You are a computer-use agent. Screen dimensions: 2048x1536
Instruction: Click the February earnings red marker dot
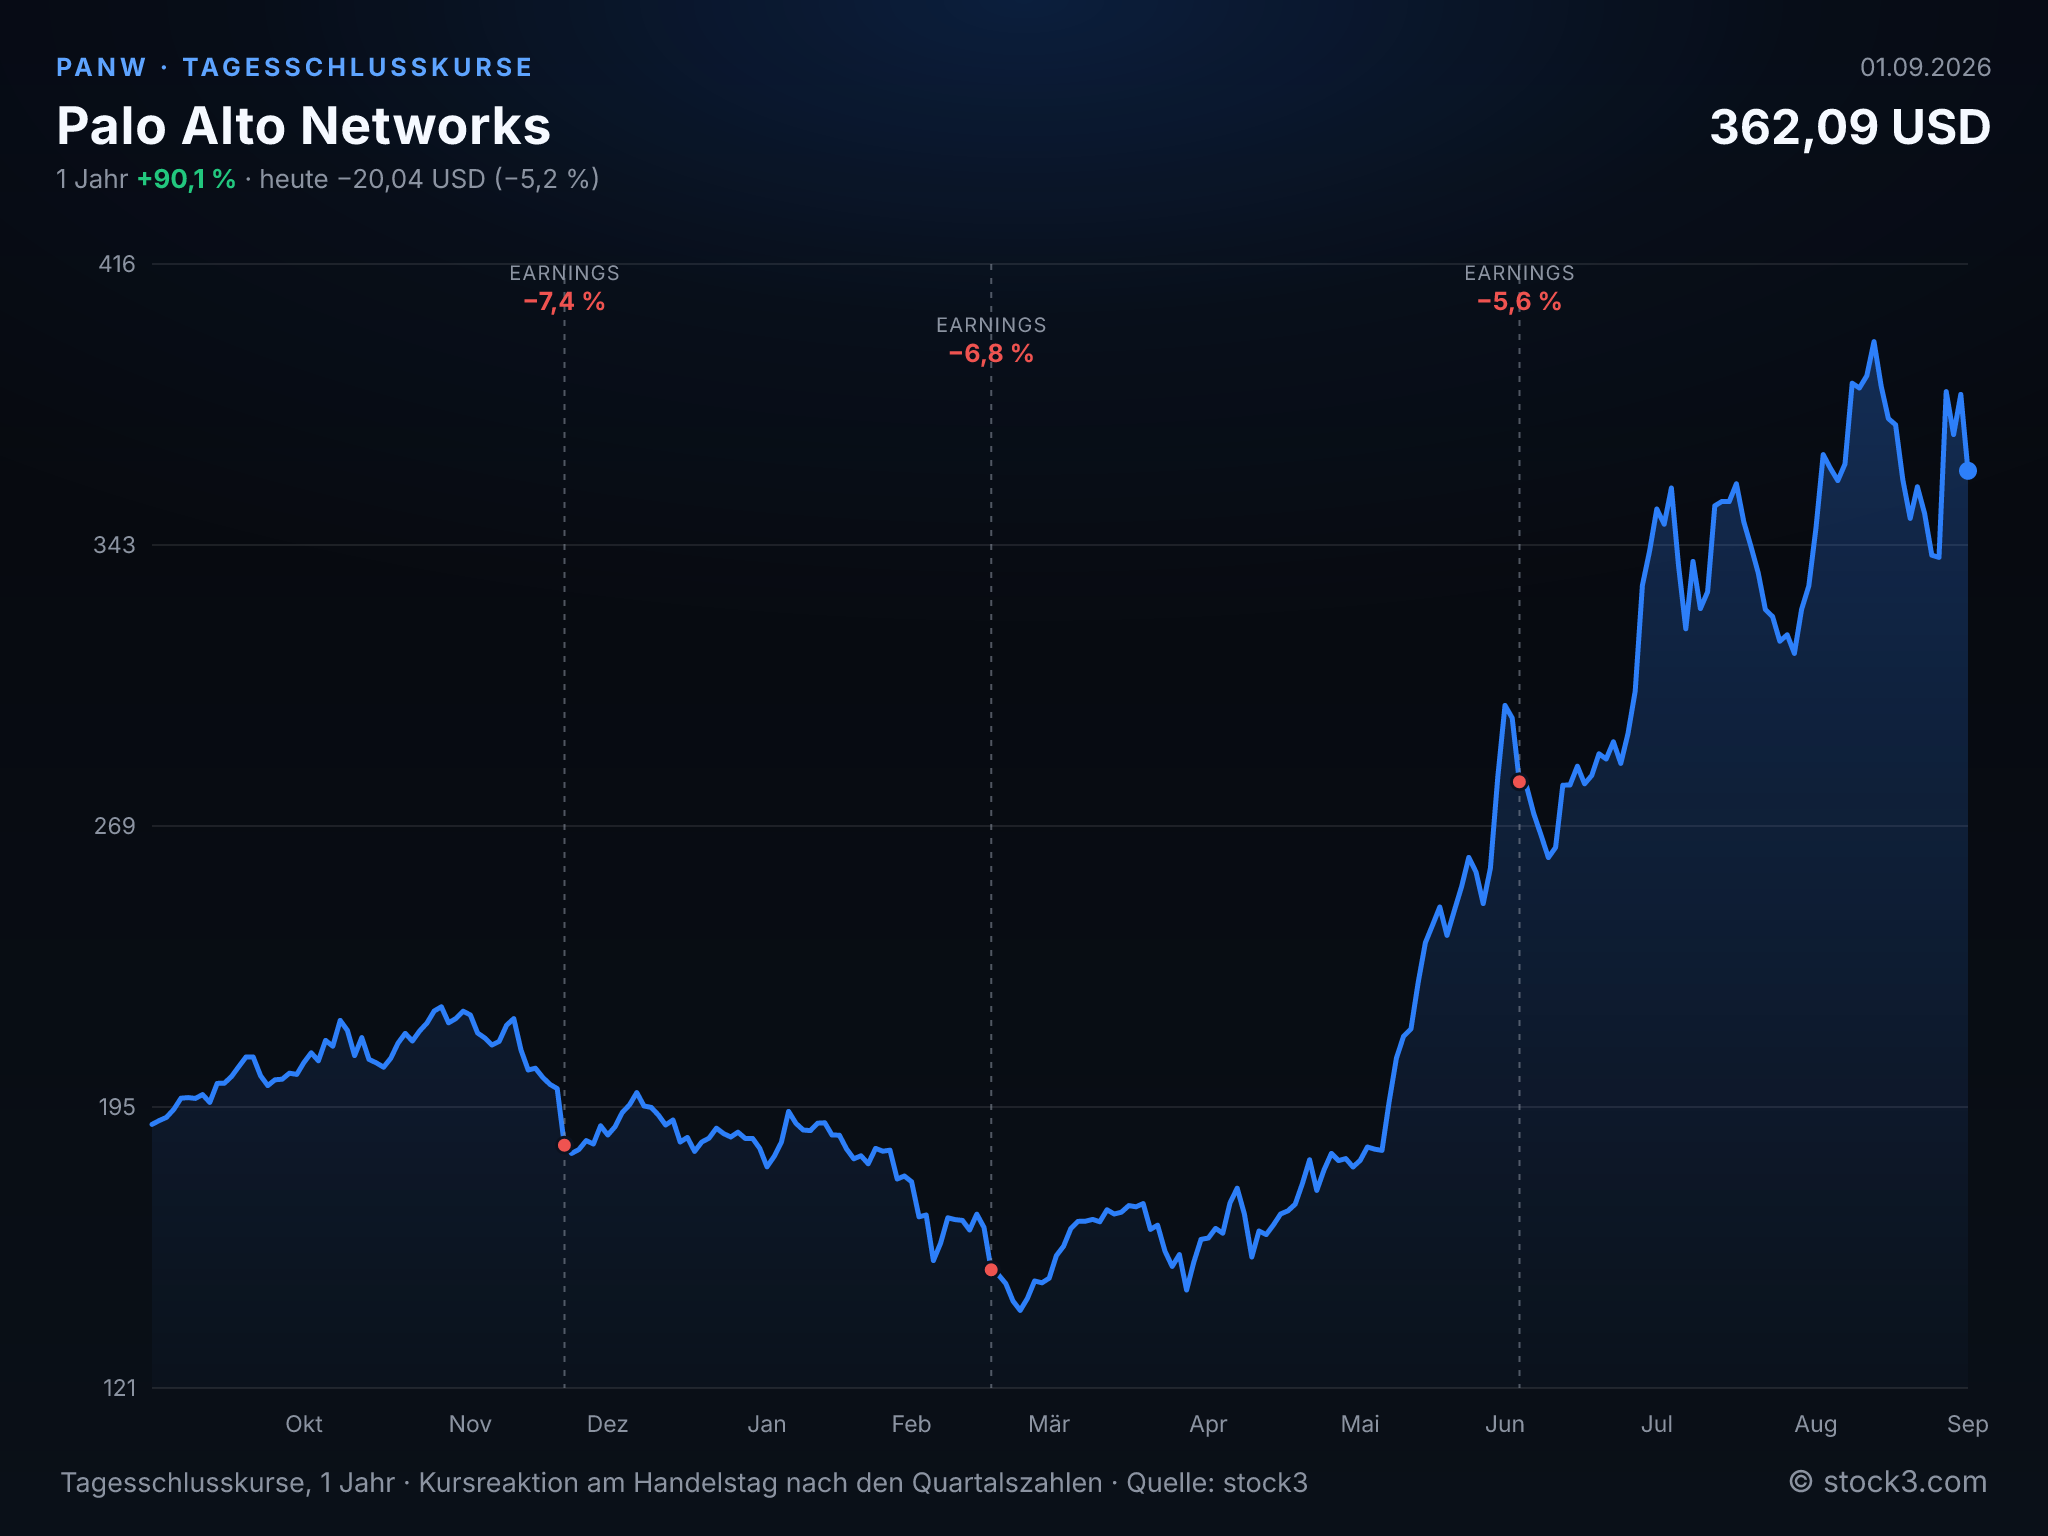pyautogui.click(x=991, y=1269)
